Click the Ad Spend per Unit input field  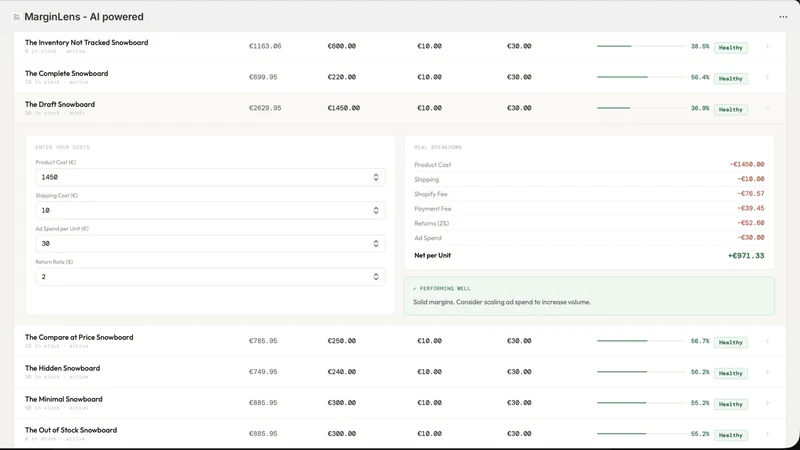210,243
